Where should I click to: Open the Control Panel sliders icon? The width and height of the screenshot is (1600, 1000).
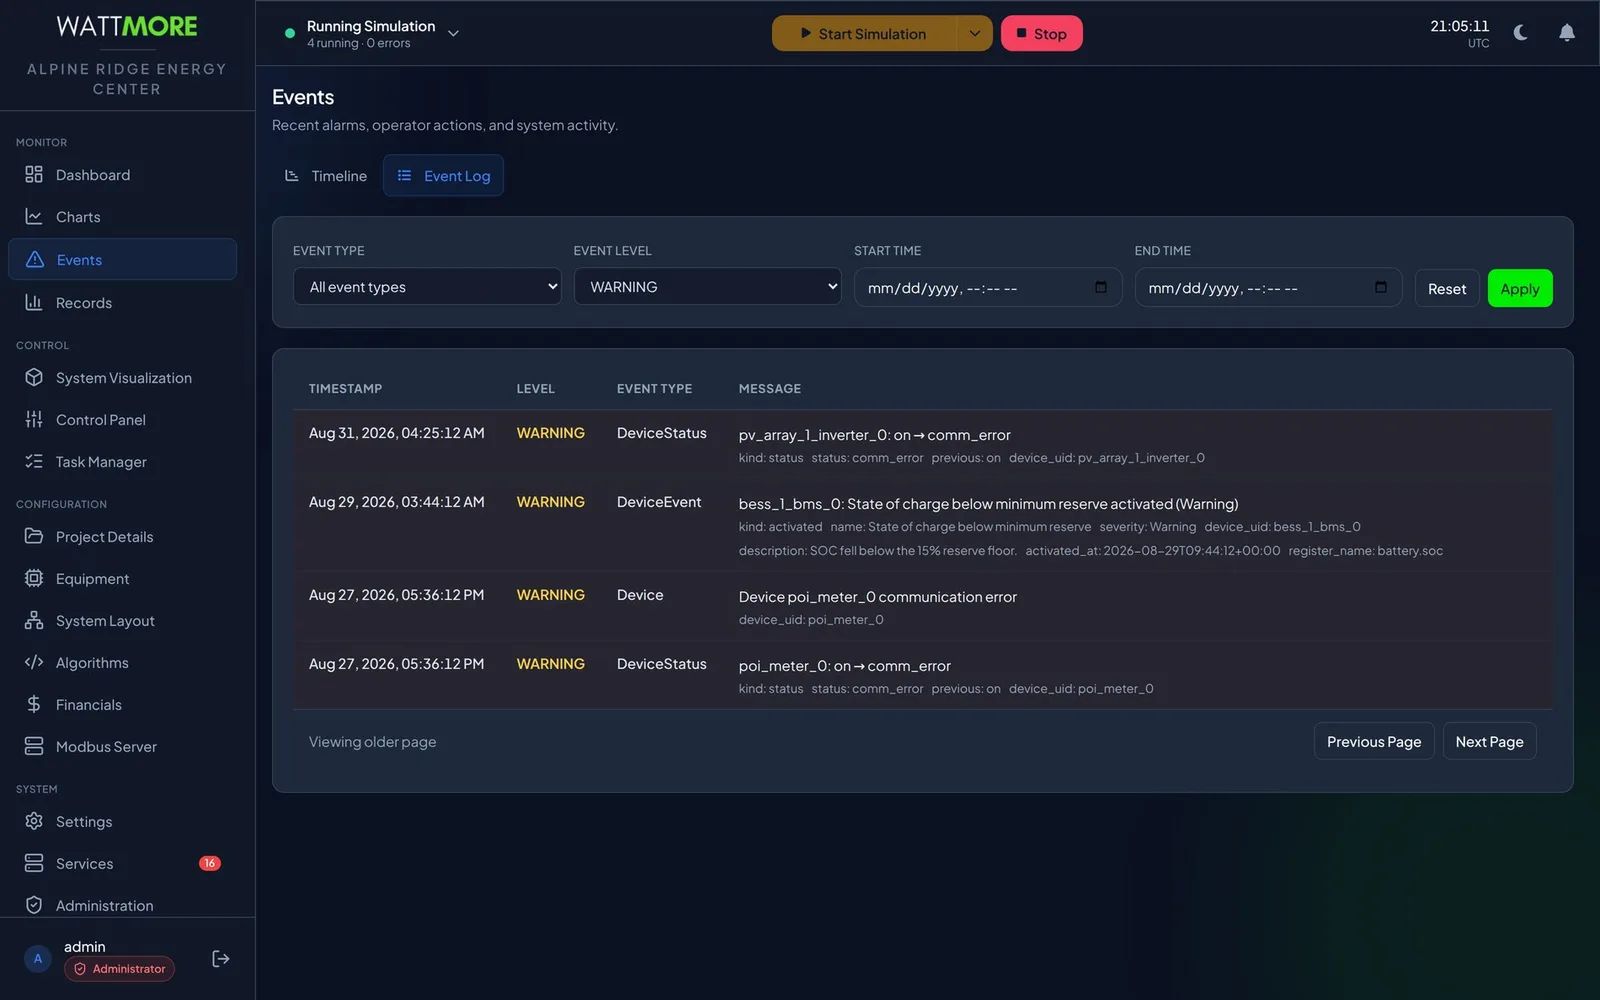point(34,420)
